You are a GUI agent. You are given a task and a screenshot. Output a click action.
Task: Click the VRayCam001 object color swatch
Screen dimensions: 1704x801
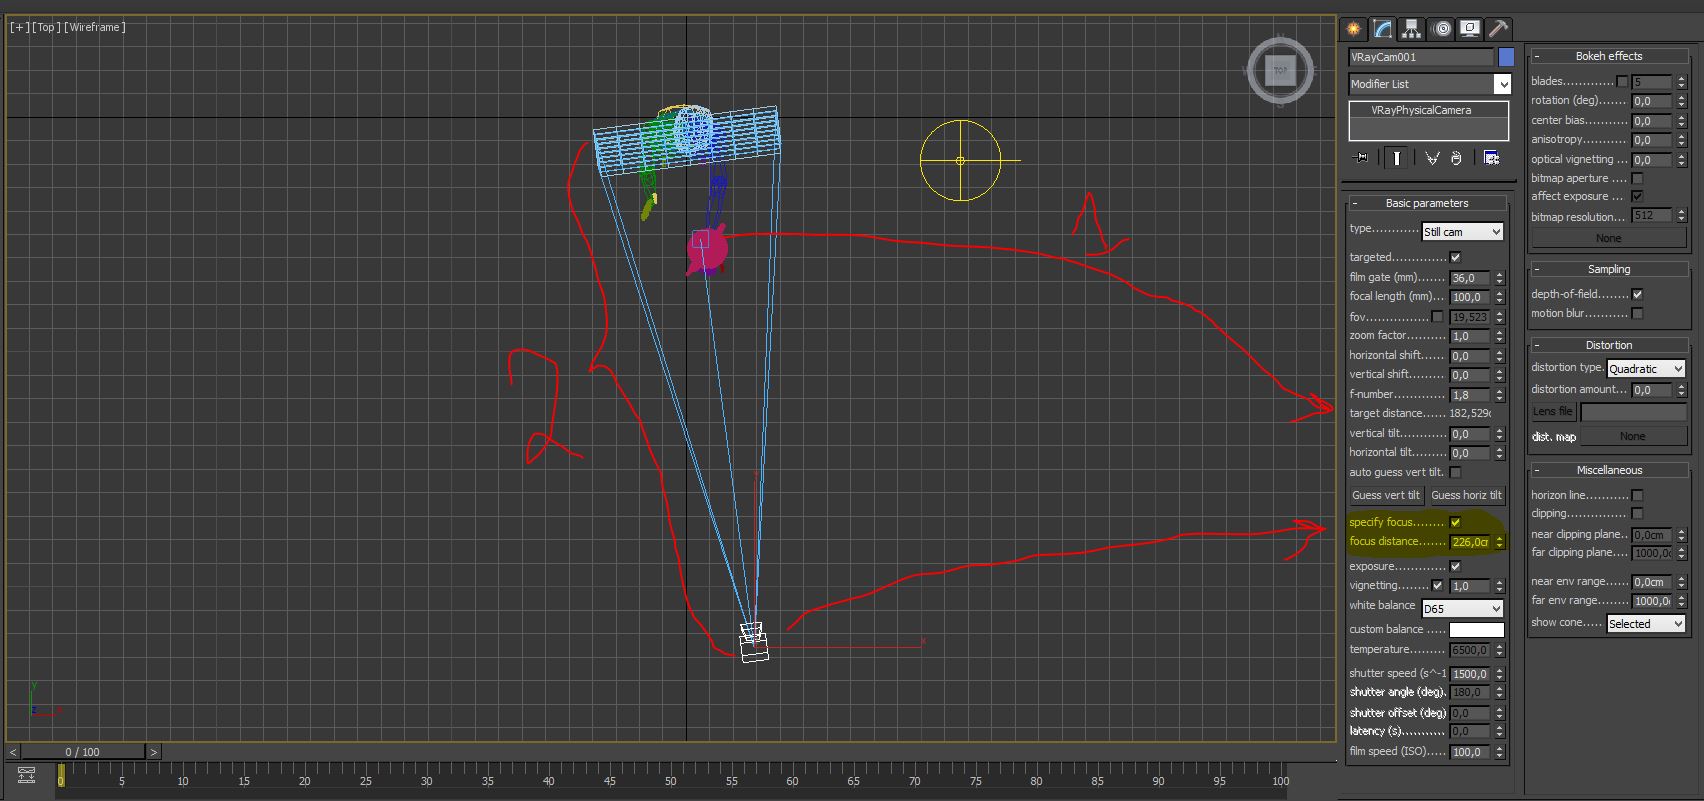click(1506, 57)
